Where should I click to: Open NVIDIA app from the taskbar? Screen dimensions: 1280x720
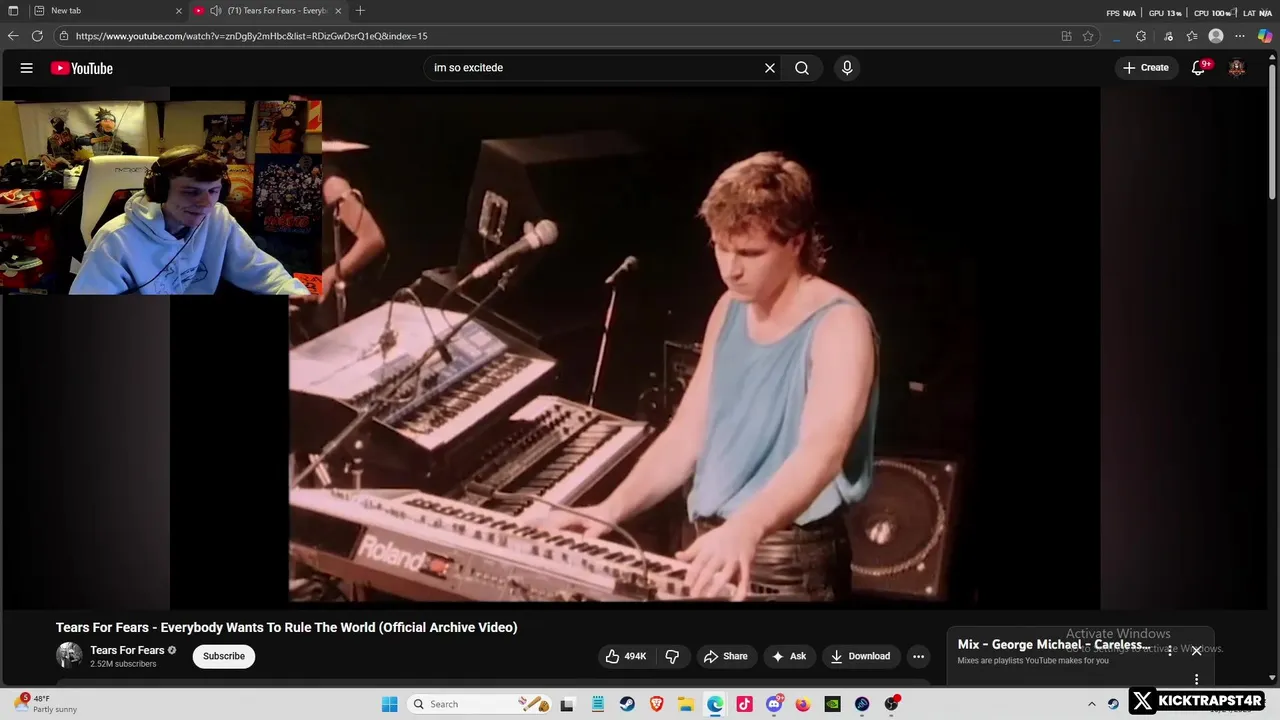832,704
